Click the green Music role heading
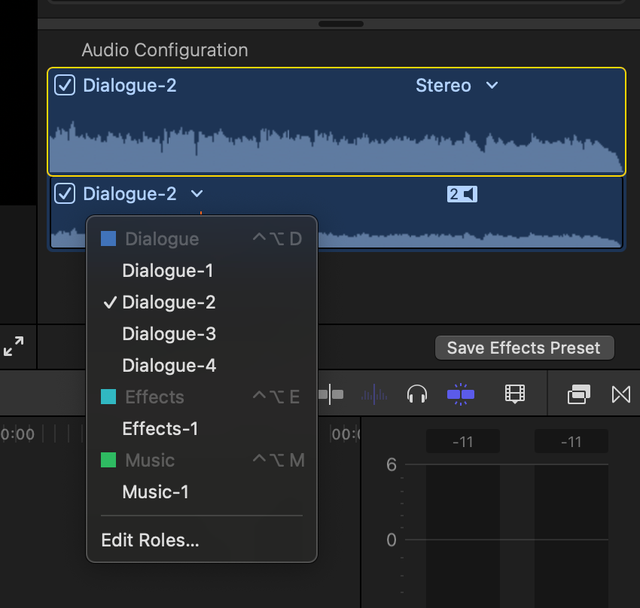This screenshot has width=640, height=608. 202,460
